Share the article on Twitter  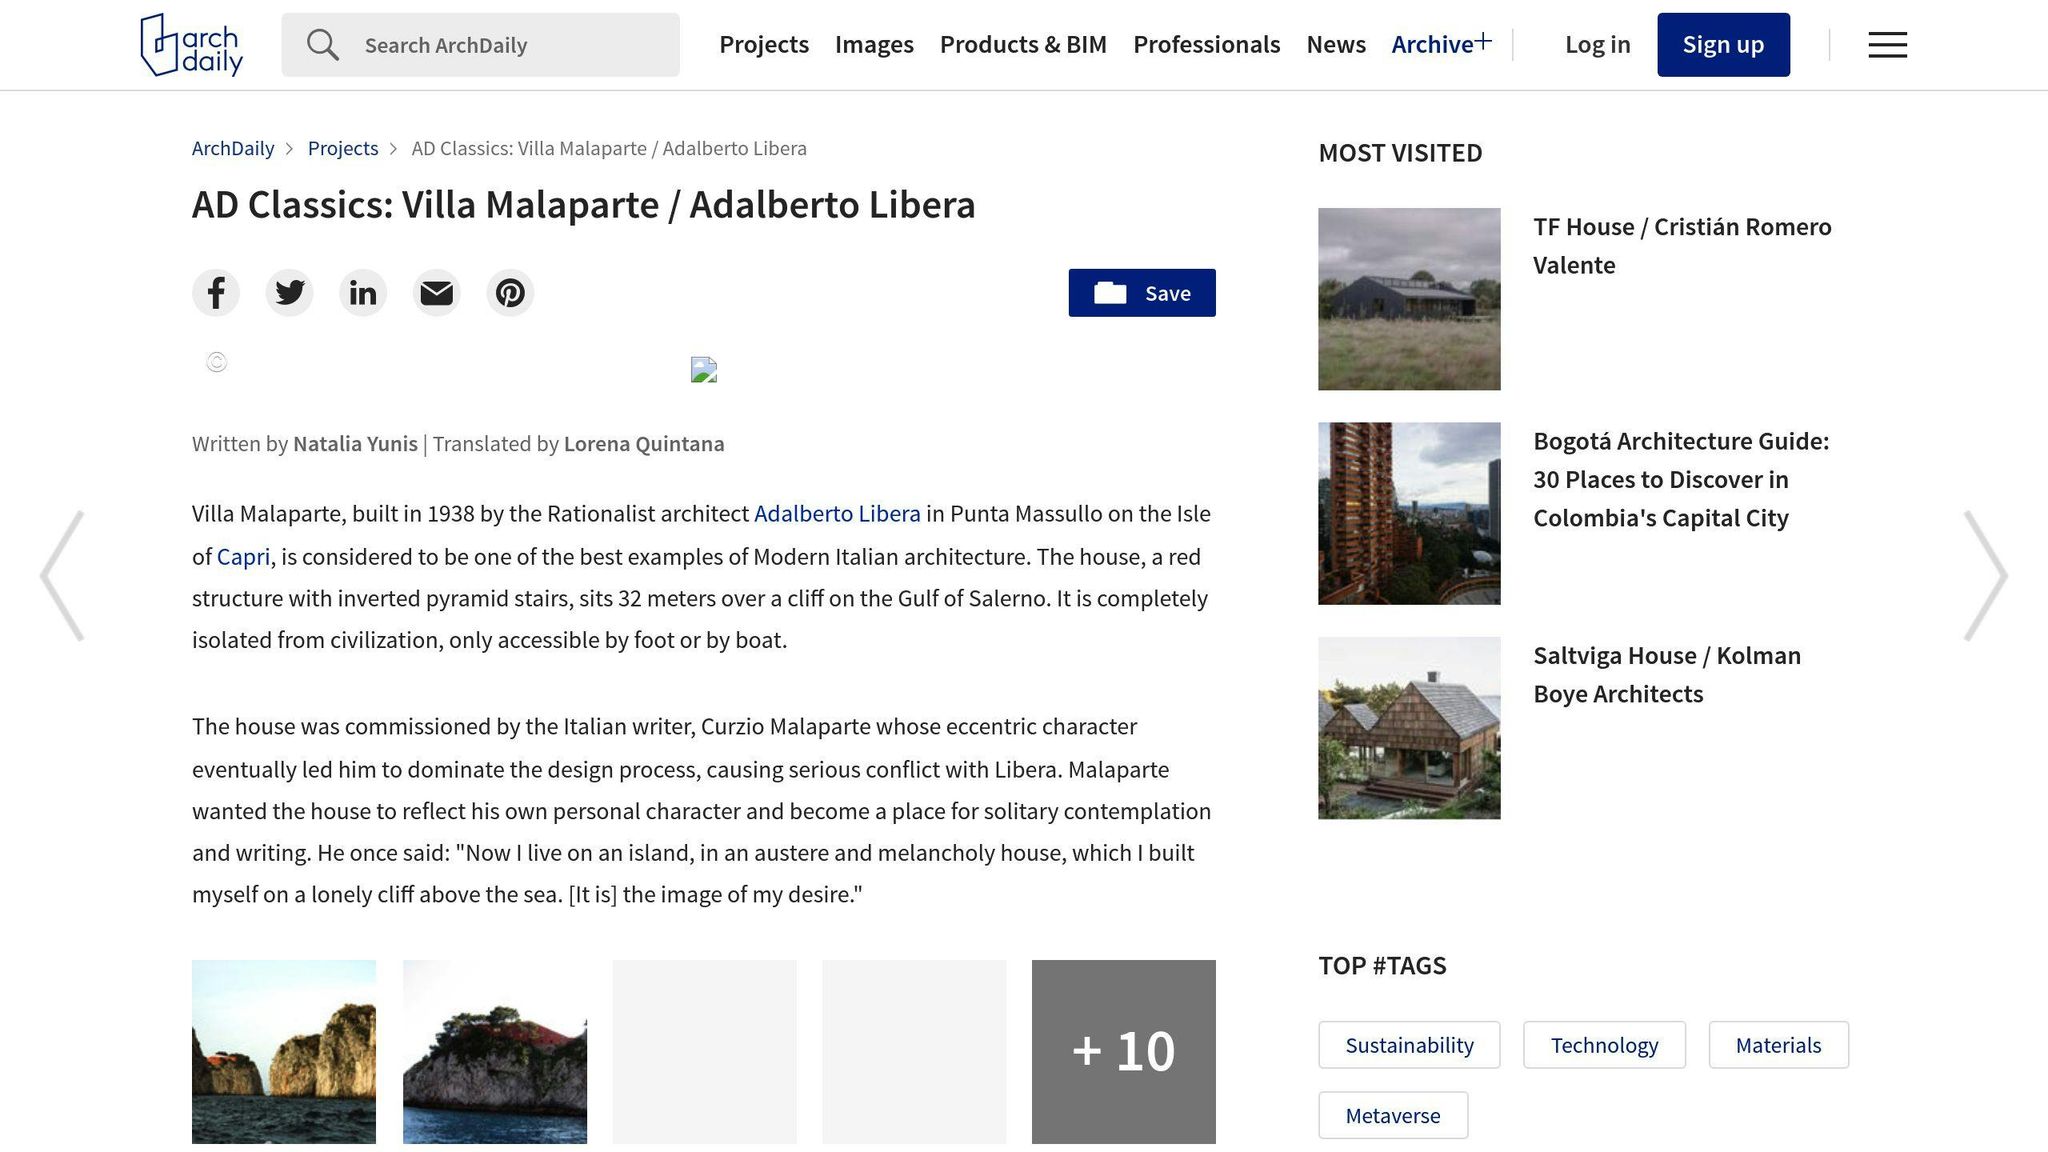click(x=289, y=292)
